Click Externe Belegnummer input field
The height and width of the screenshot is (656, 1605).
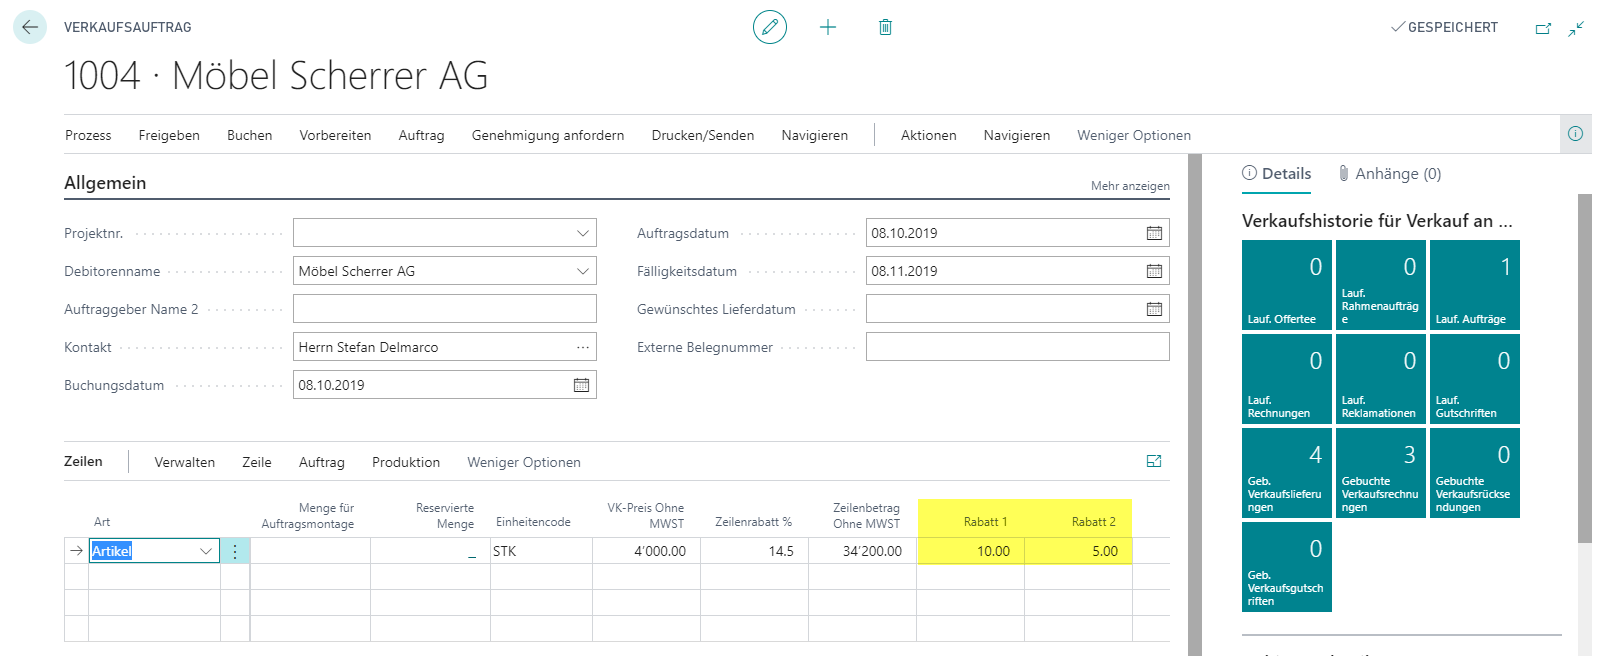[x=1018, y=347]
